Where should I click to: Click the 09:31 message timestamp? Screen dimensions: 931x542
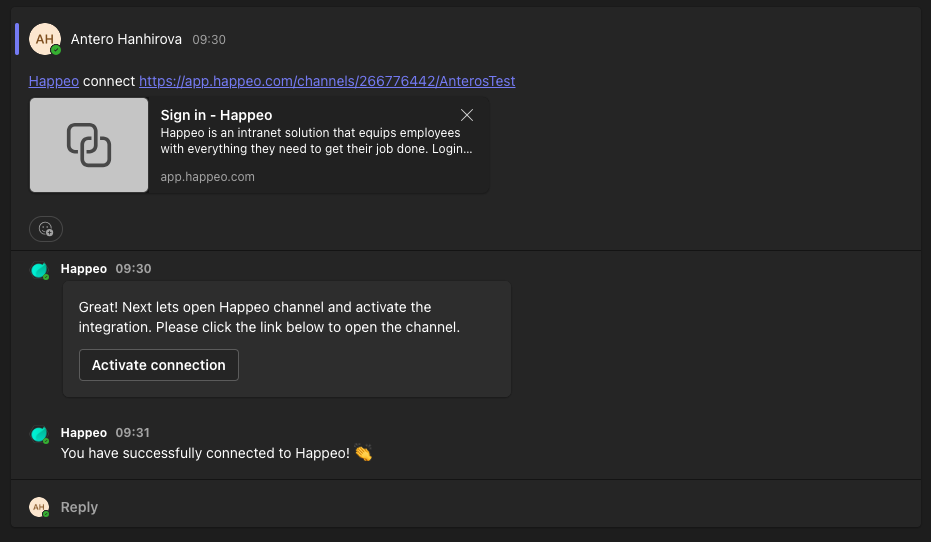click(x=133, y=433)
